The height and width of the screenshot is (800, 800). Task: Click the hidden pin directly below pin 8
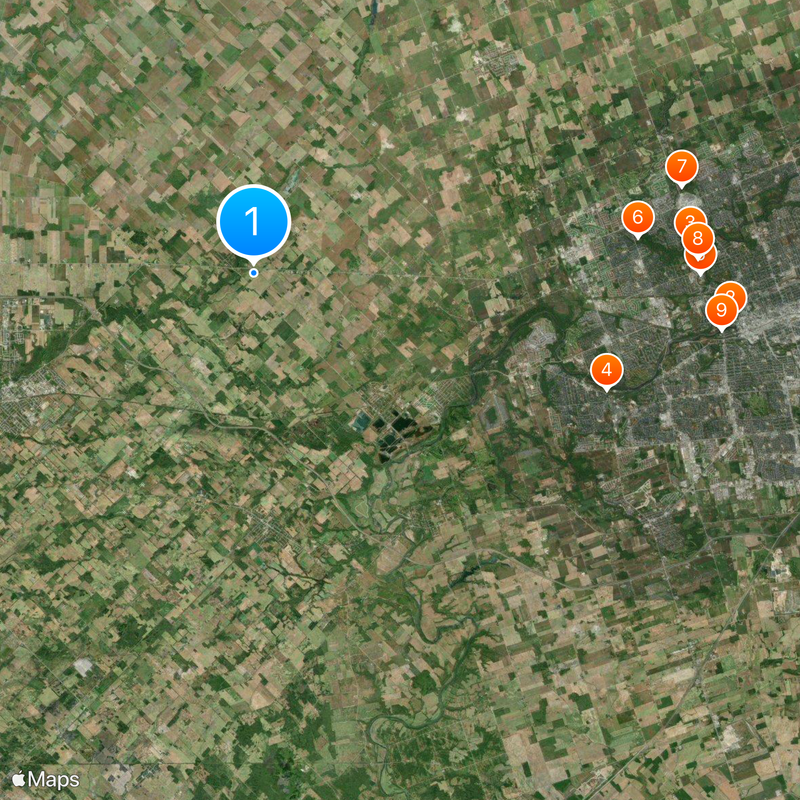pyautogui.click(x=702, y=261)
